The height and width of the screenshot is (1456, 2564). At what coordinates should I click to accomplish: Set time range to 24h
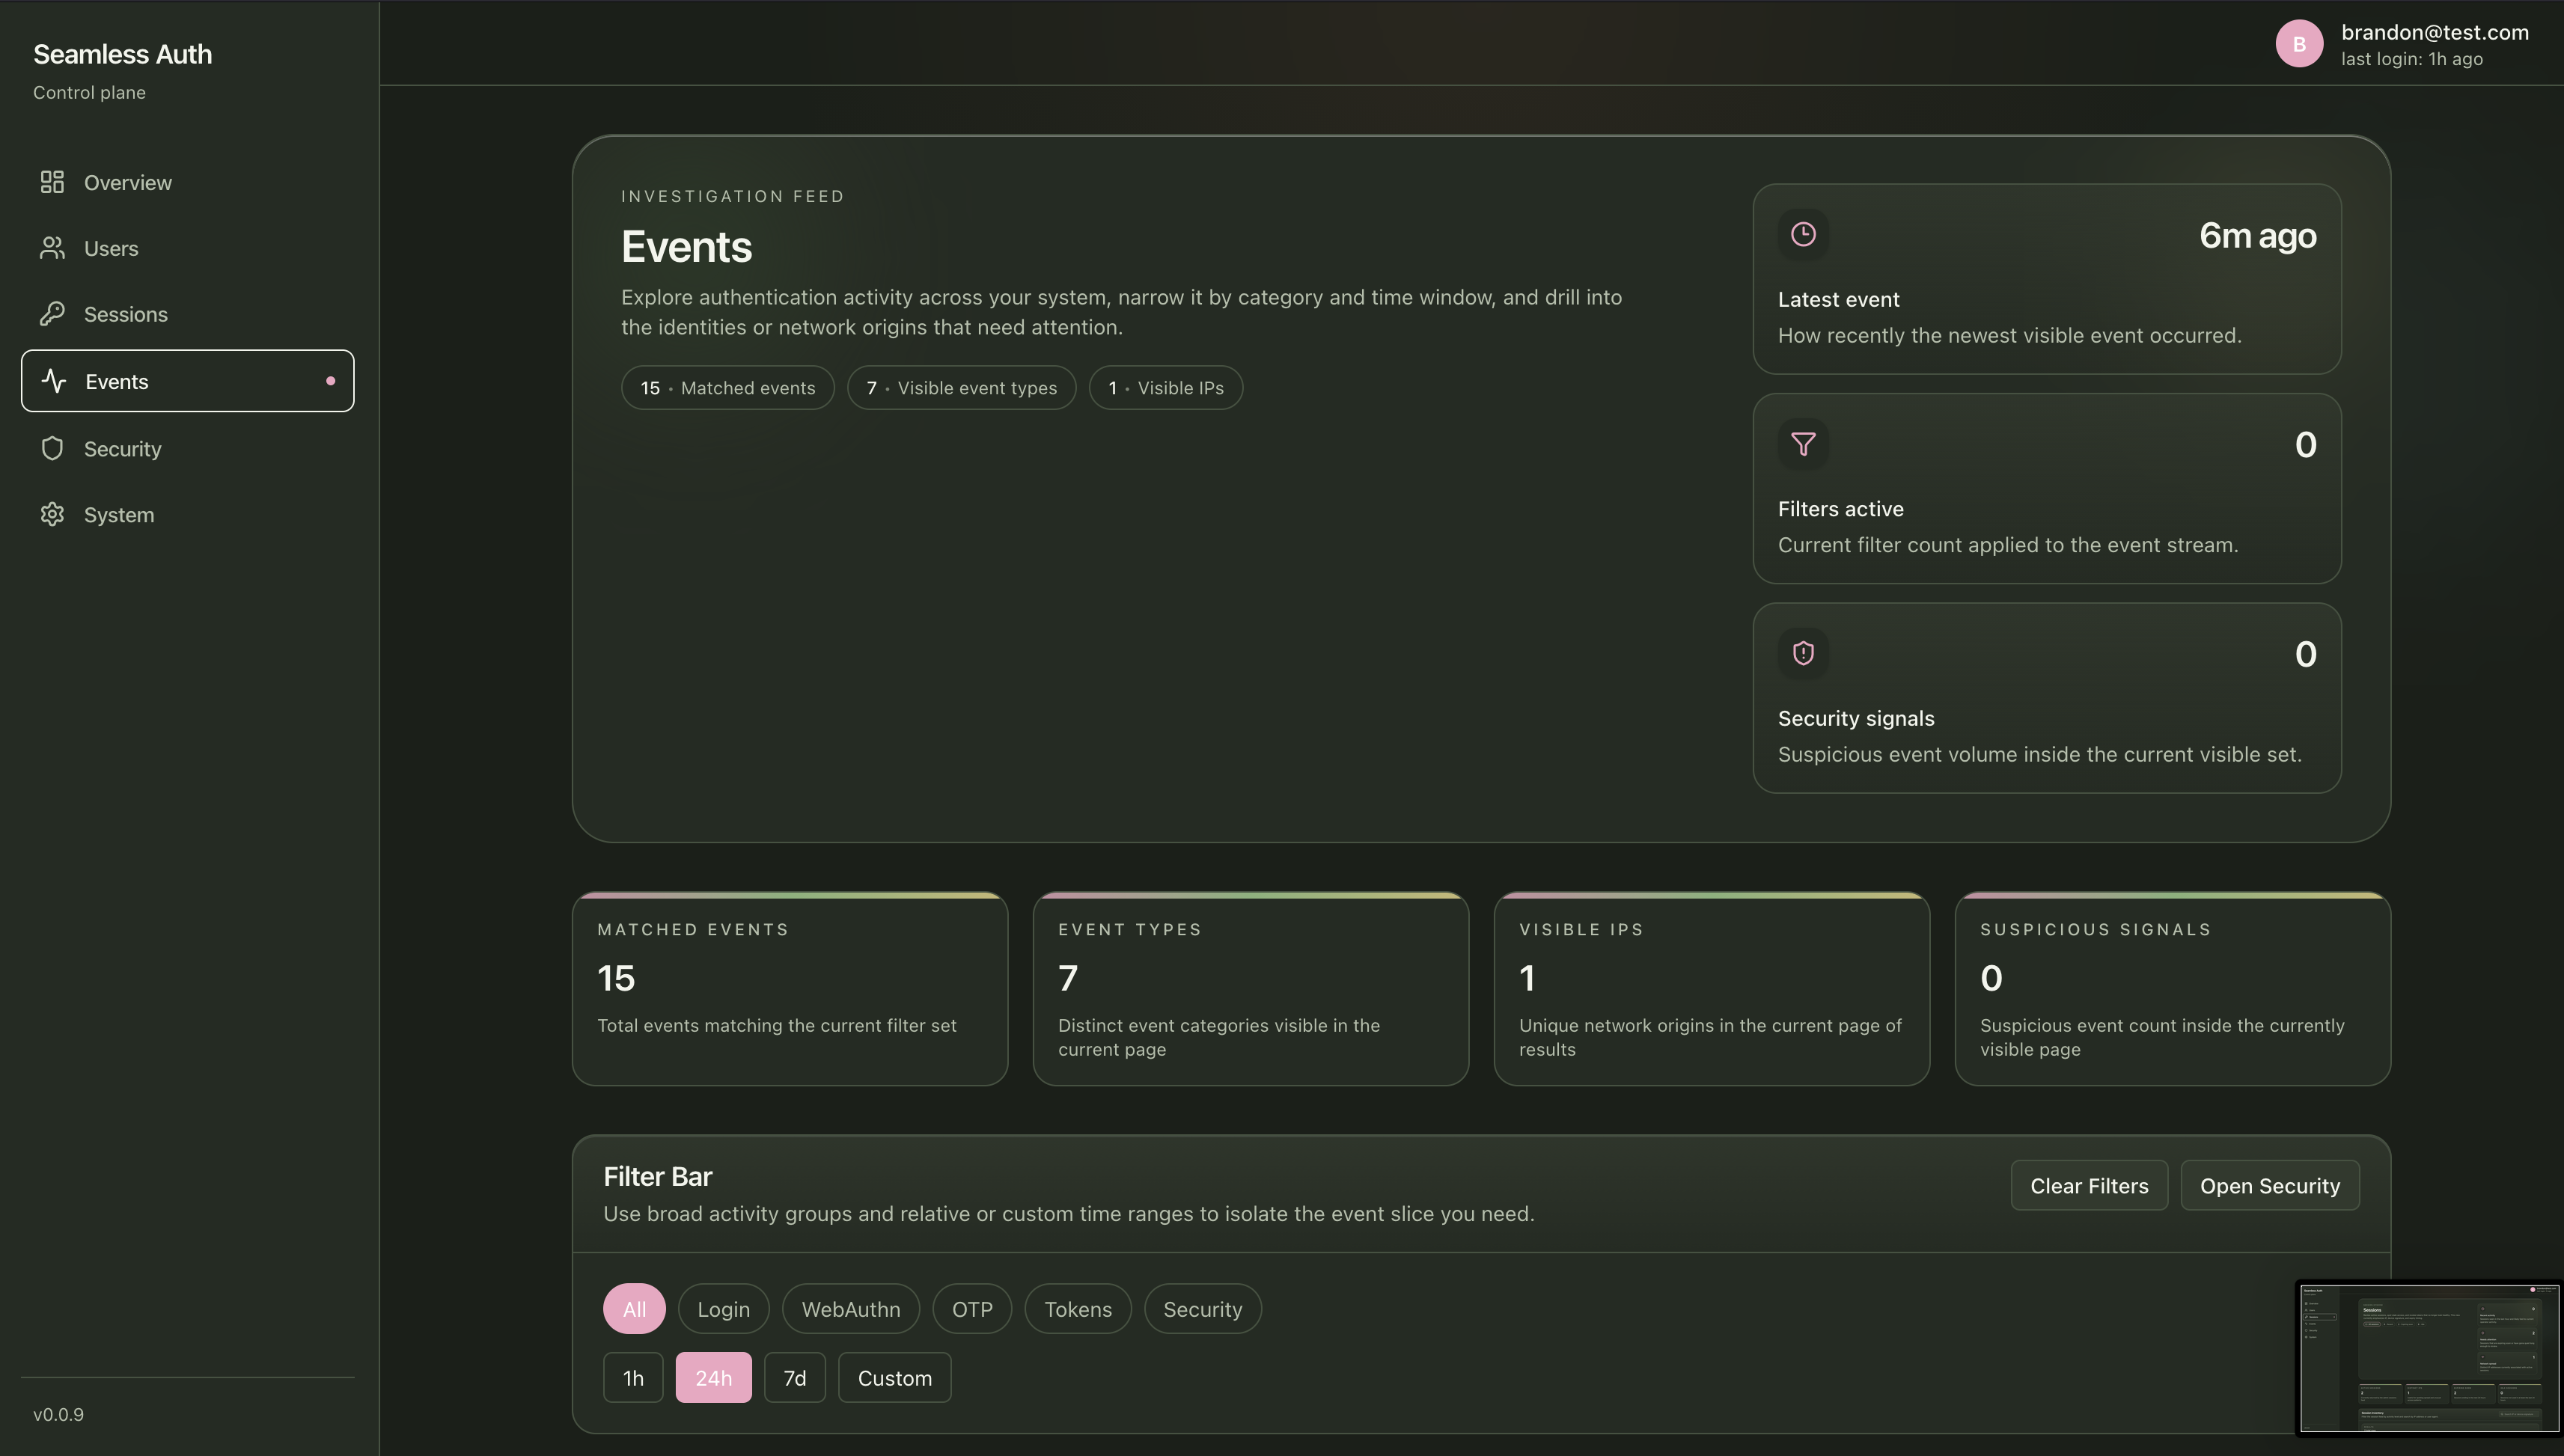pyautogui.click(x=714, y=1378)
